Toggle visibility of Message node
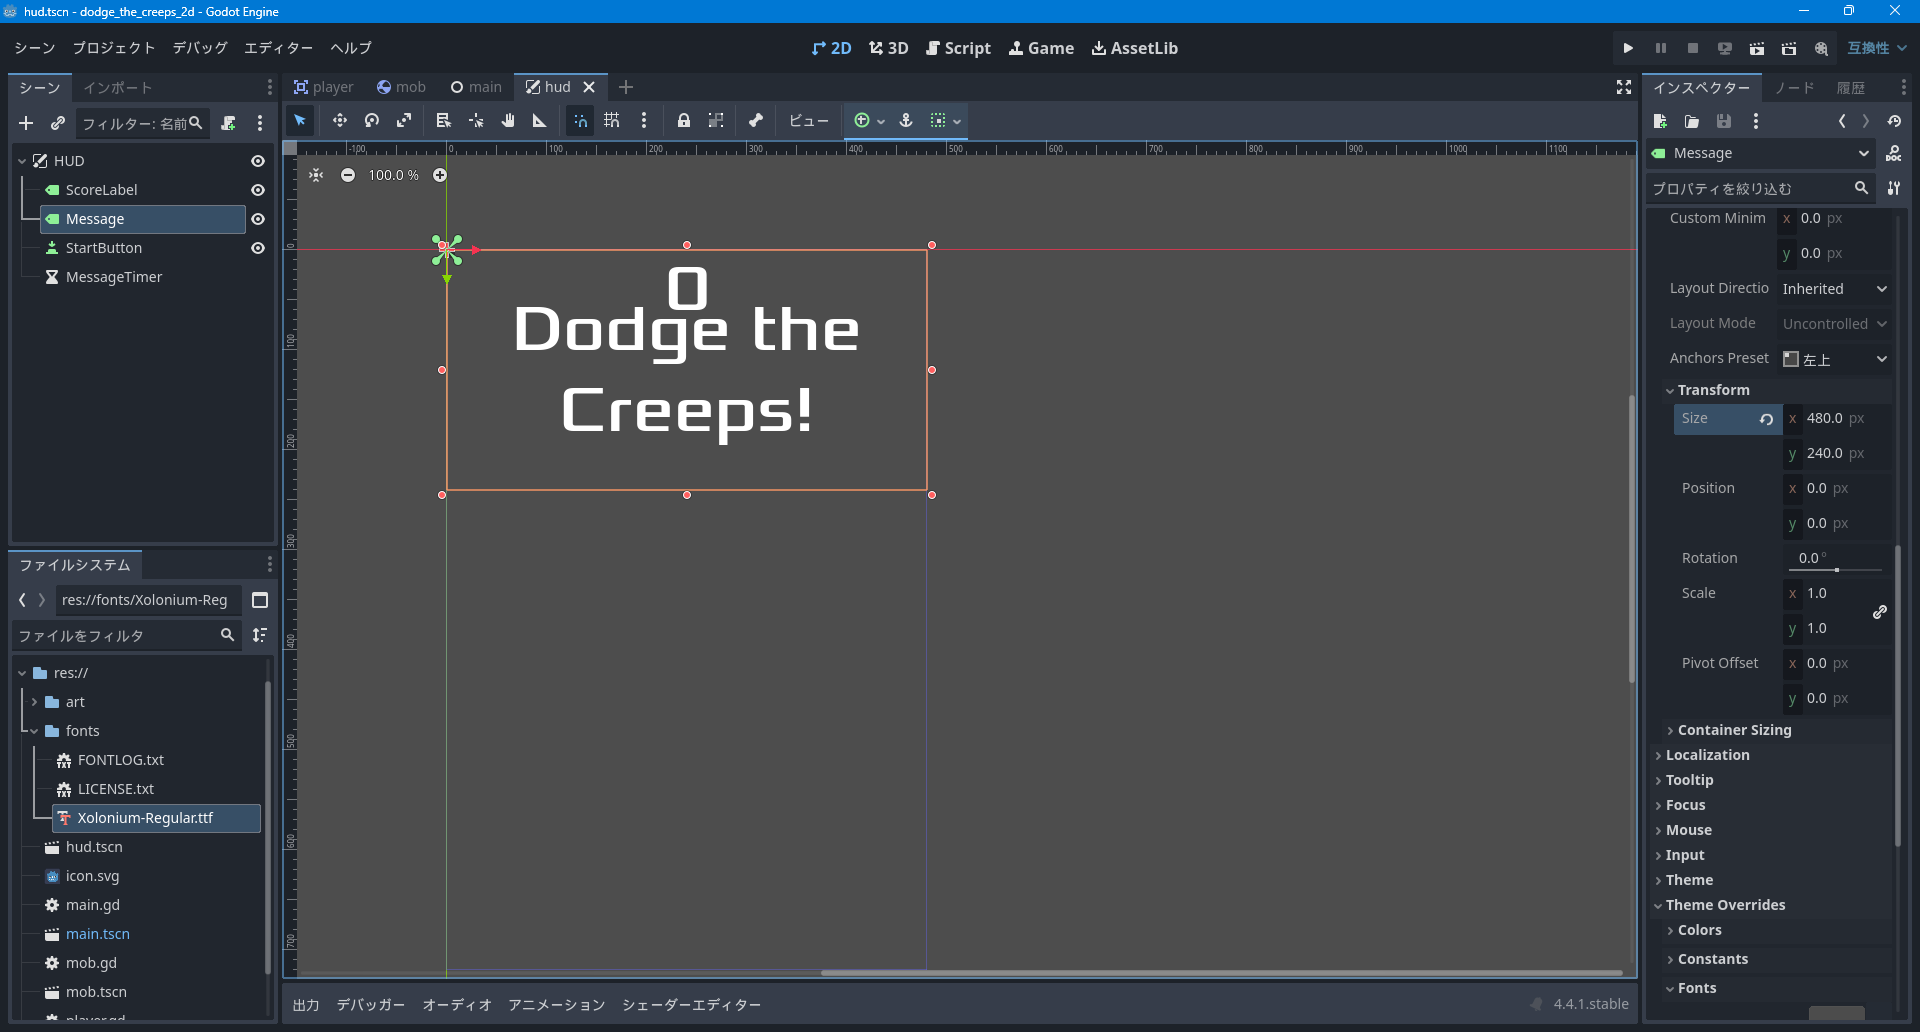Viewport: 1920px width, 1032px height. pyautogui.click(x=258, y=219)
